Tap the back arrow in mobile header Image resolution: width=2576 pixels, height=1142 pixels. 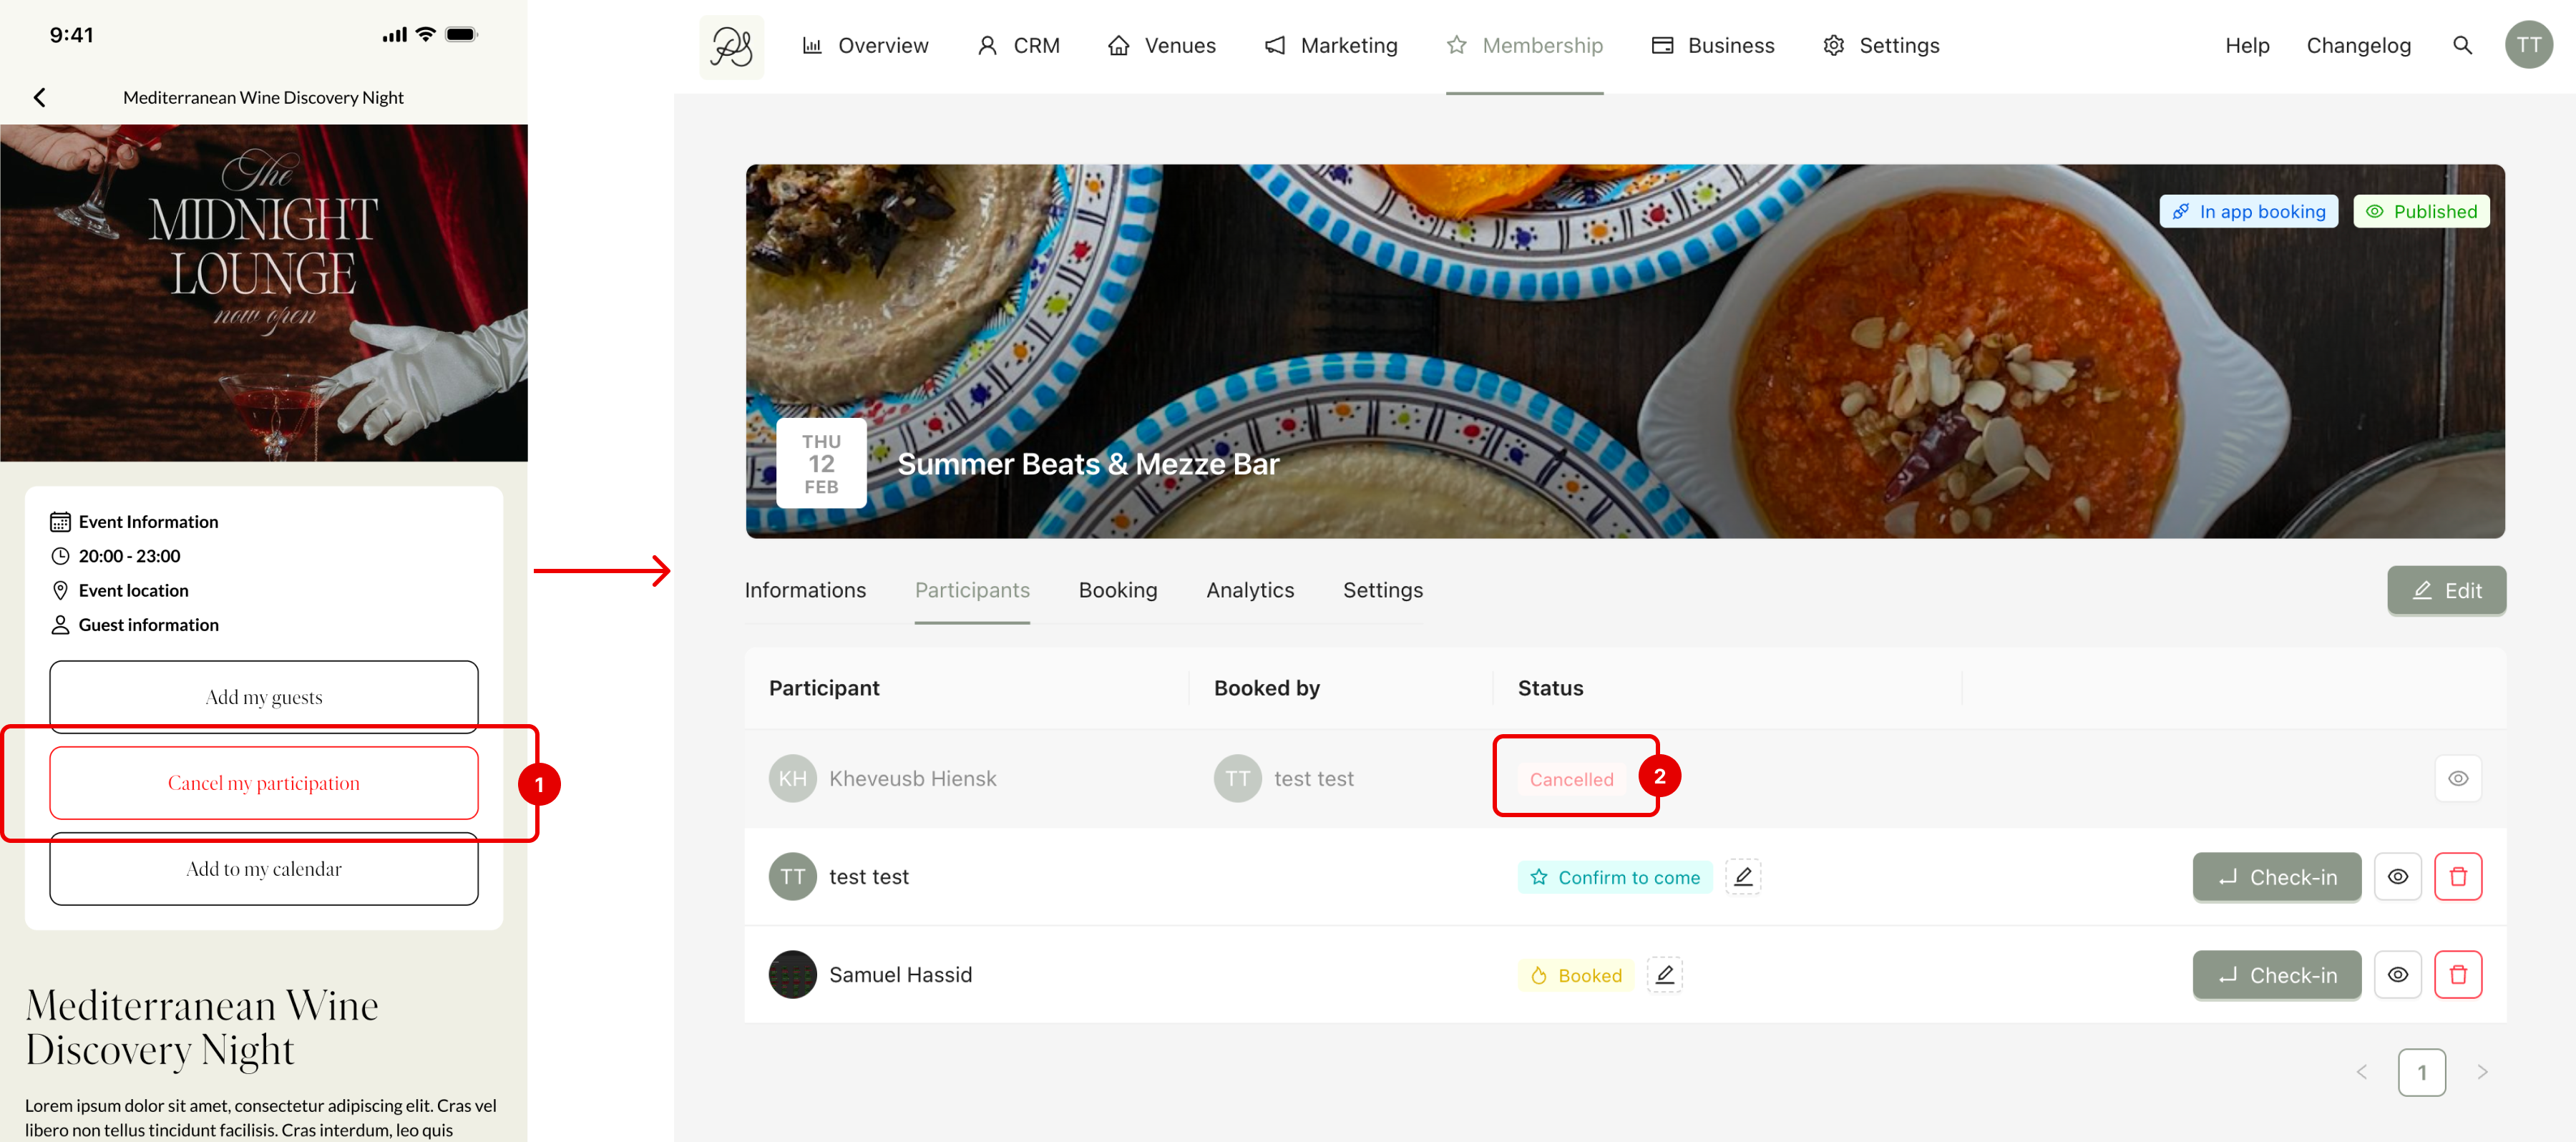coord(40,97)
